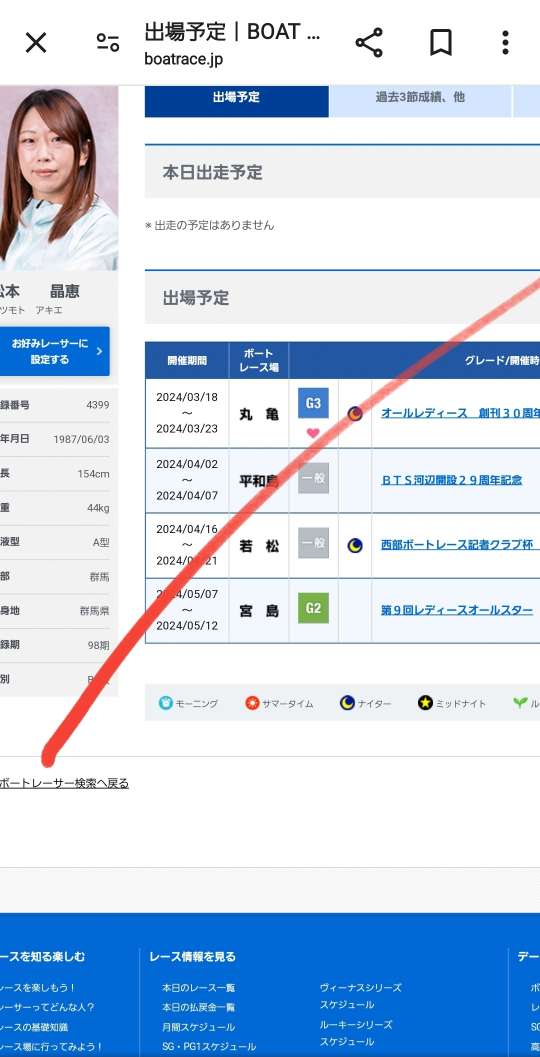The height and width of the screenshot is (1057, 540).
Task: Close the browser tab with X icon
Action: 36,43
